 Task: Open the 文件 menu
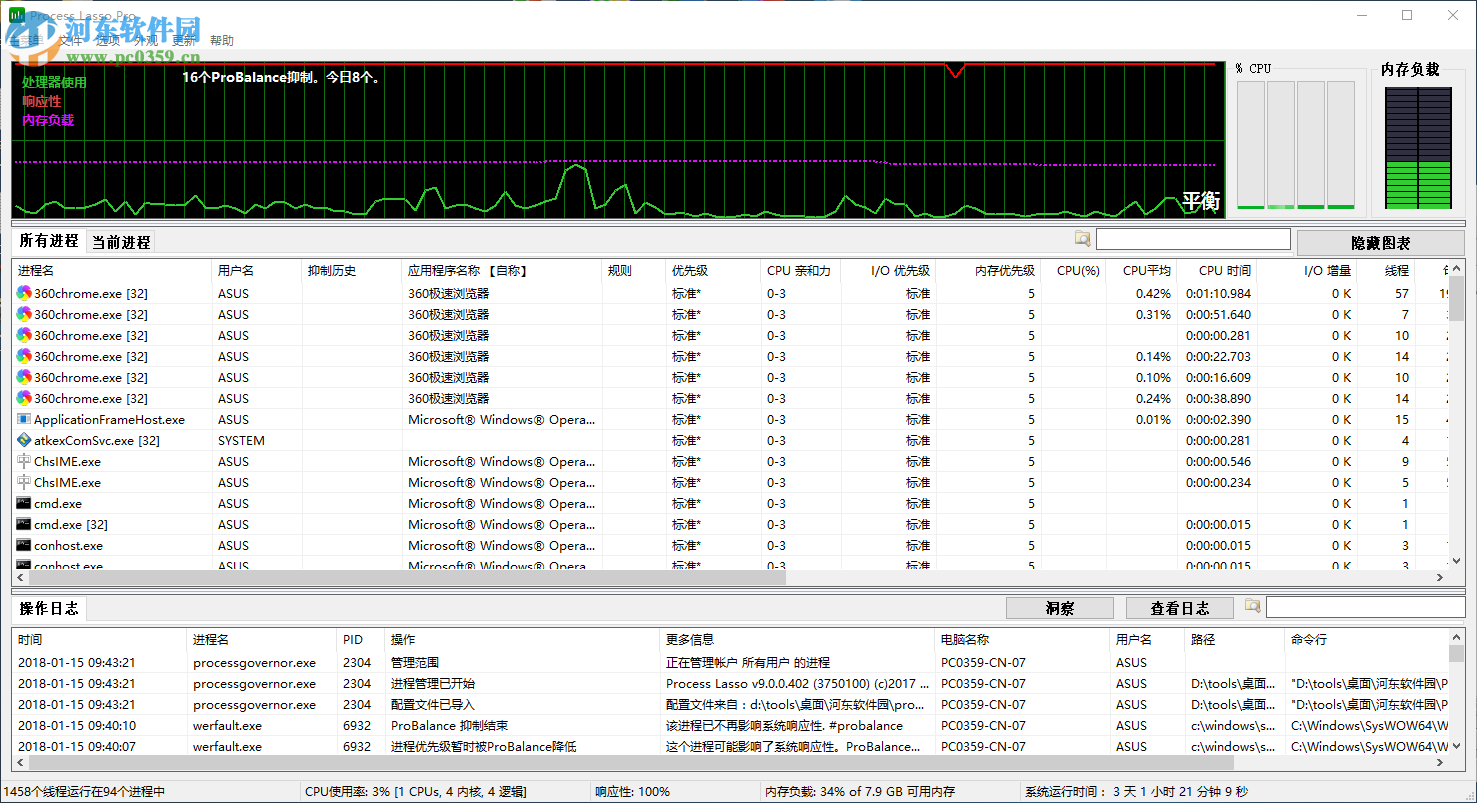coord(71,41)
